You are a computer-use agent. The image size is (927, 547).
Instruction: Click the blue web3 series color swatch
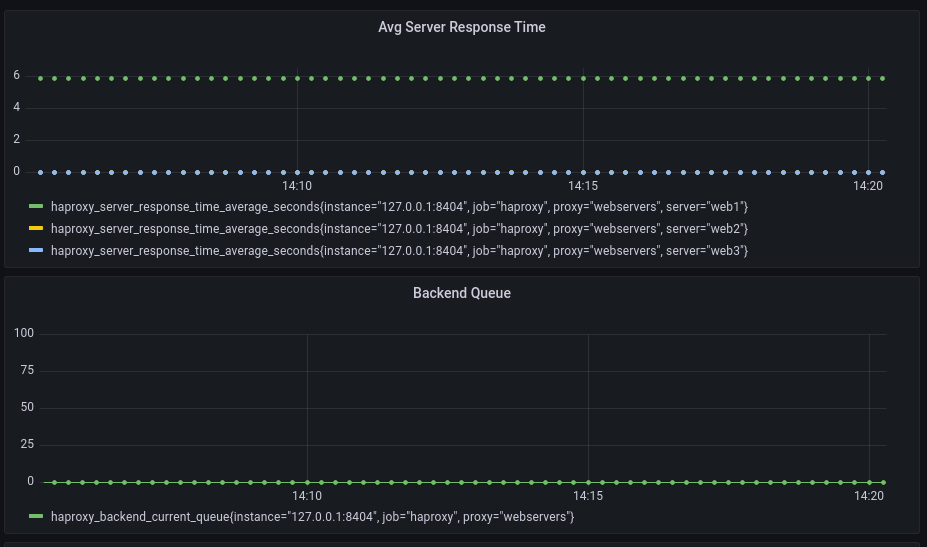tap(36, 250)
